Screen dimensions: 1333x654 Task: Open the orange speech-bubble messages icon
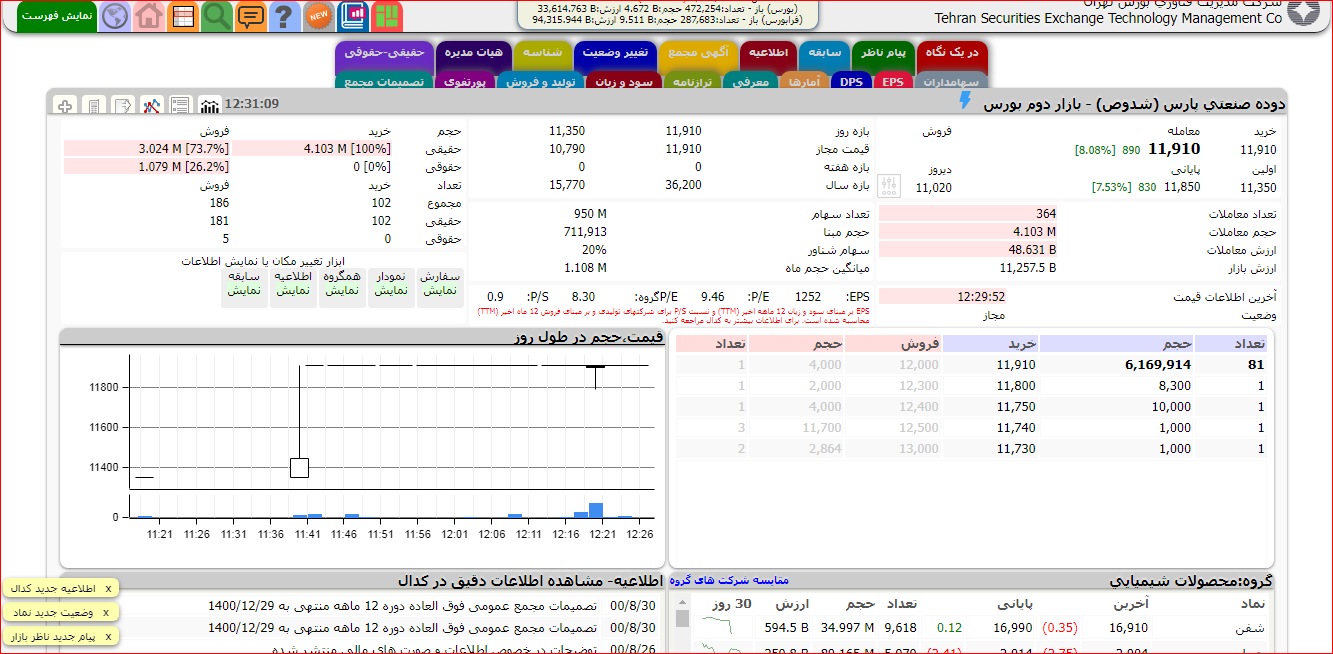(x=251, y=16)
